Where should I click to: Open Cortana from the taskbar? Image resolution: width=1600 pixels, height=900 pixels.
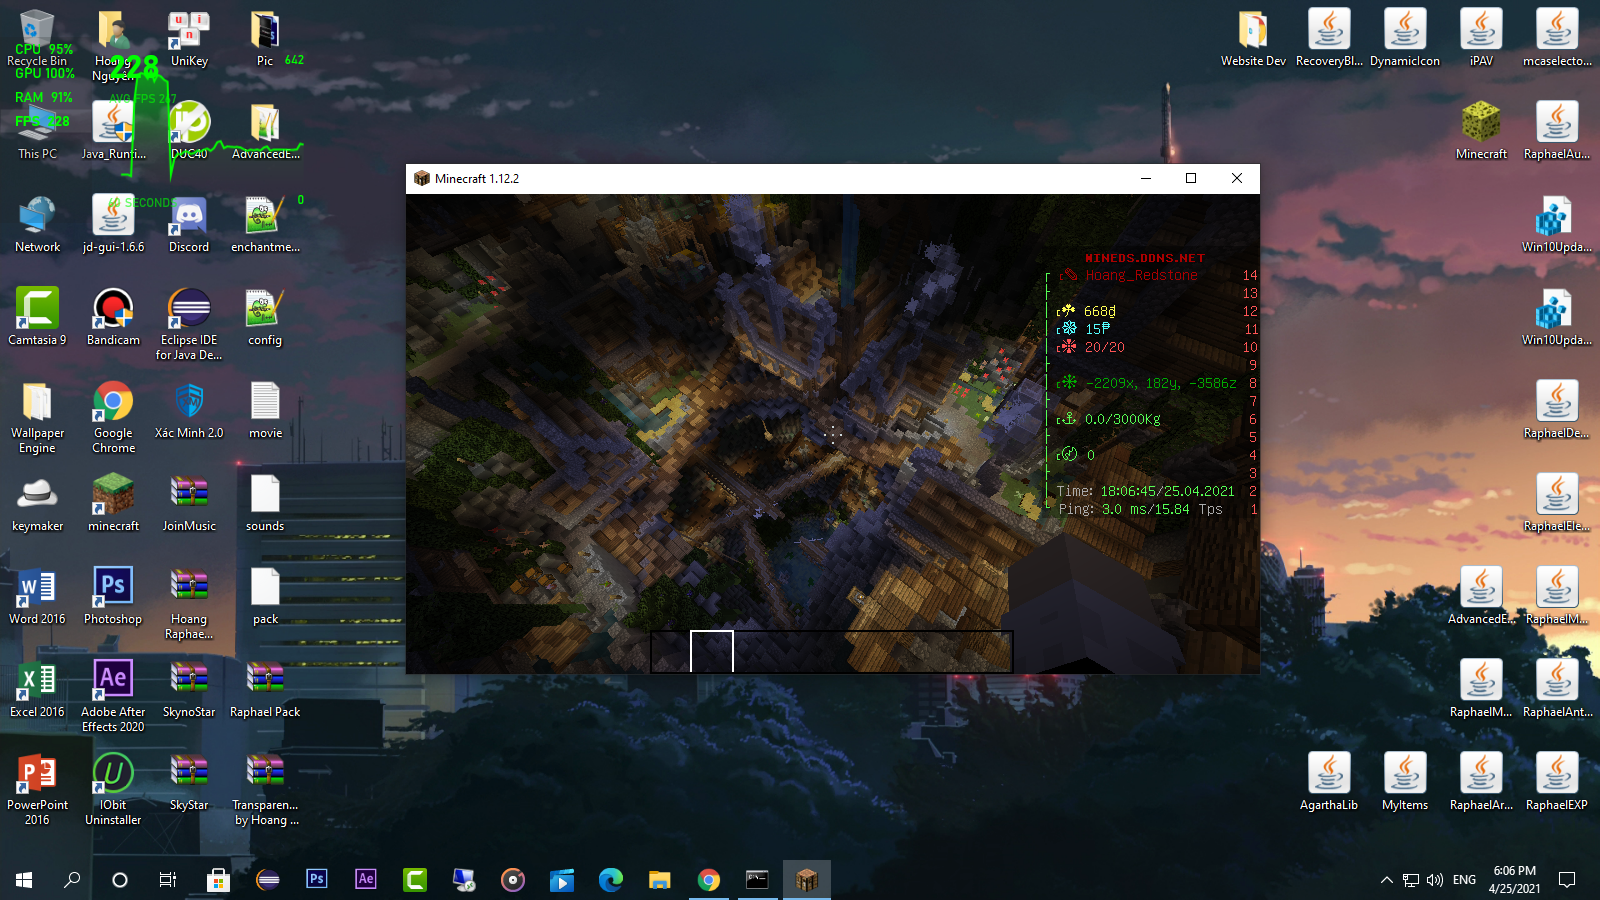(x=120, y=880)
